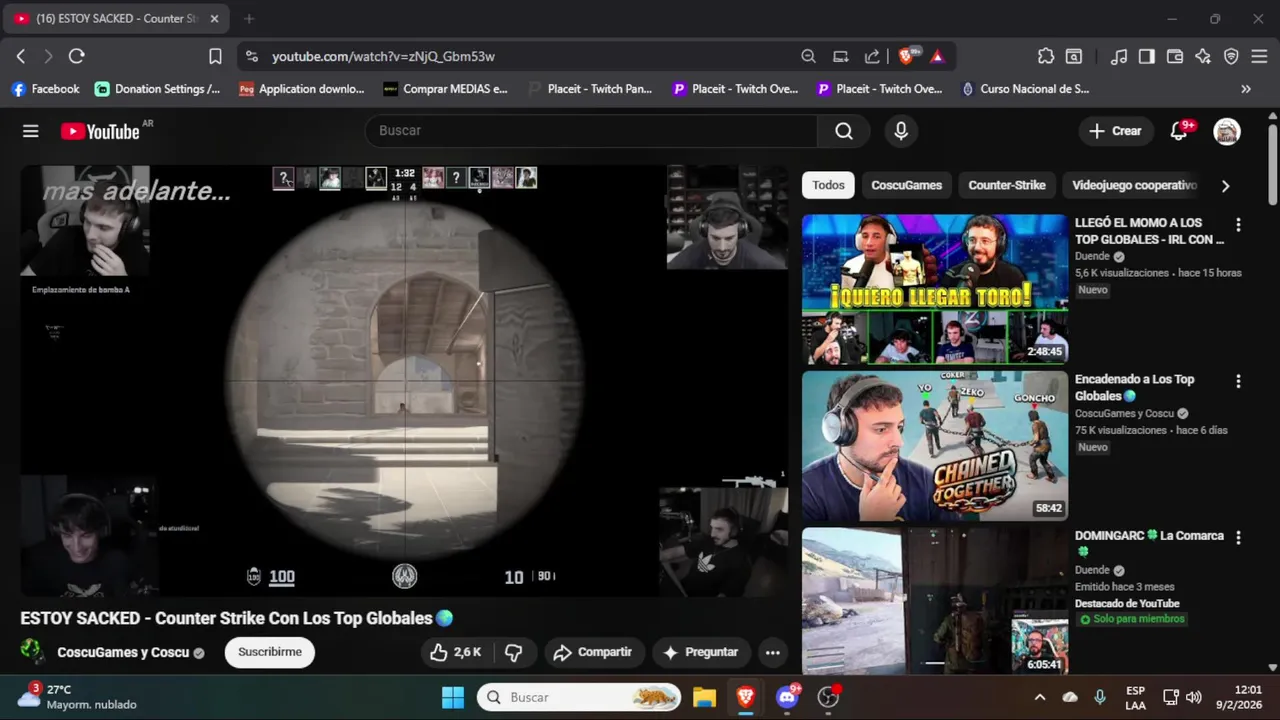This screenshot has width=1280, height=720.
Task: Click the browser address bar URL
Action: coord(383,56)
